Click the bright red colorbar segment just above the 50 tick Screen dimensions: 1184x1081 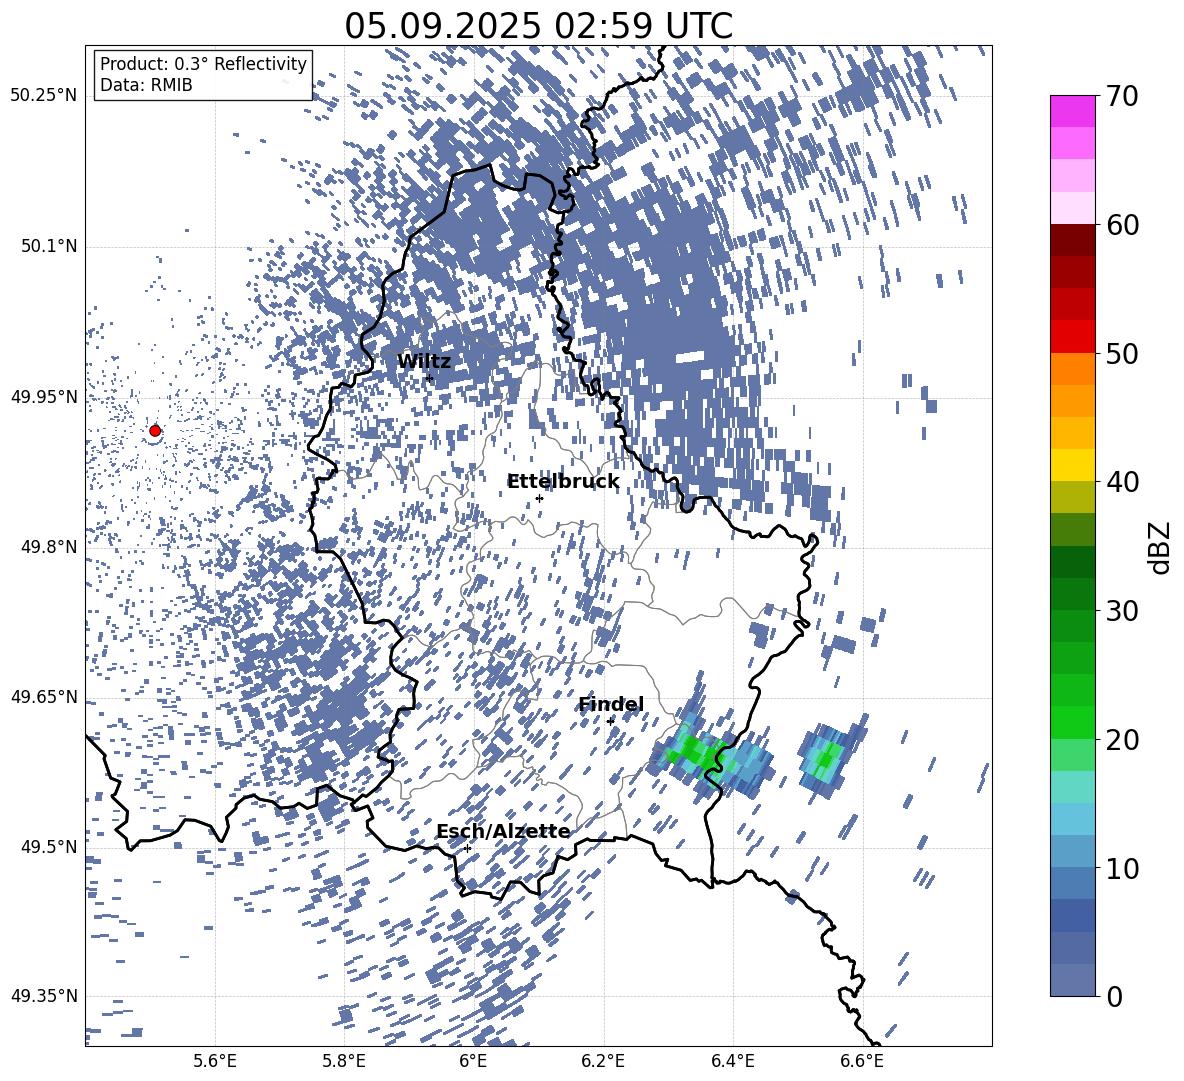(x=1073, y=337)
